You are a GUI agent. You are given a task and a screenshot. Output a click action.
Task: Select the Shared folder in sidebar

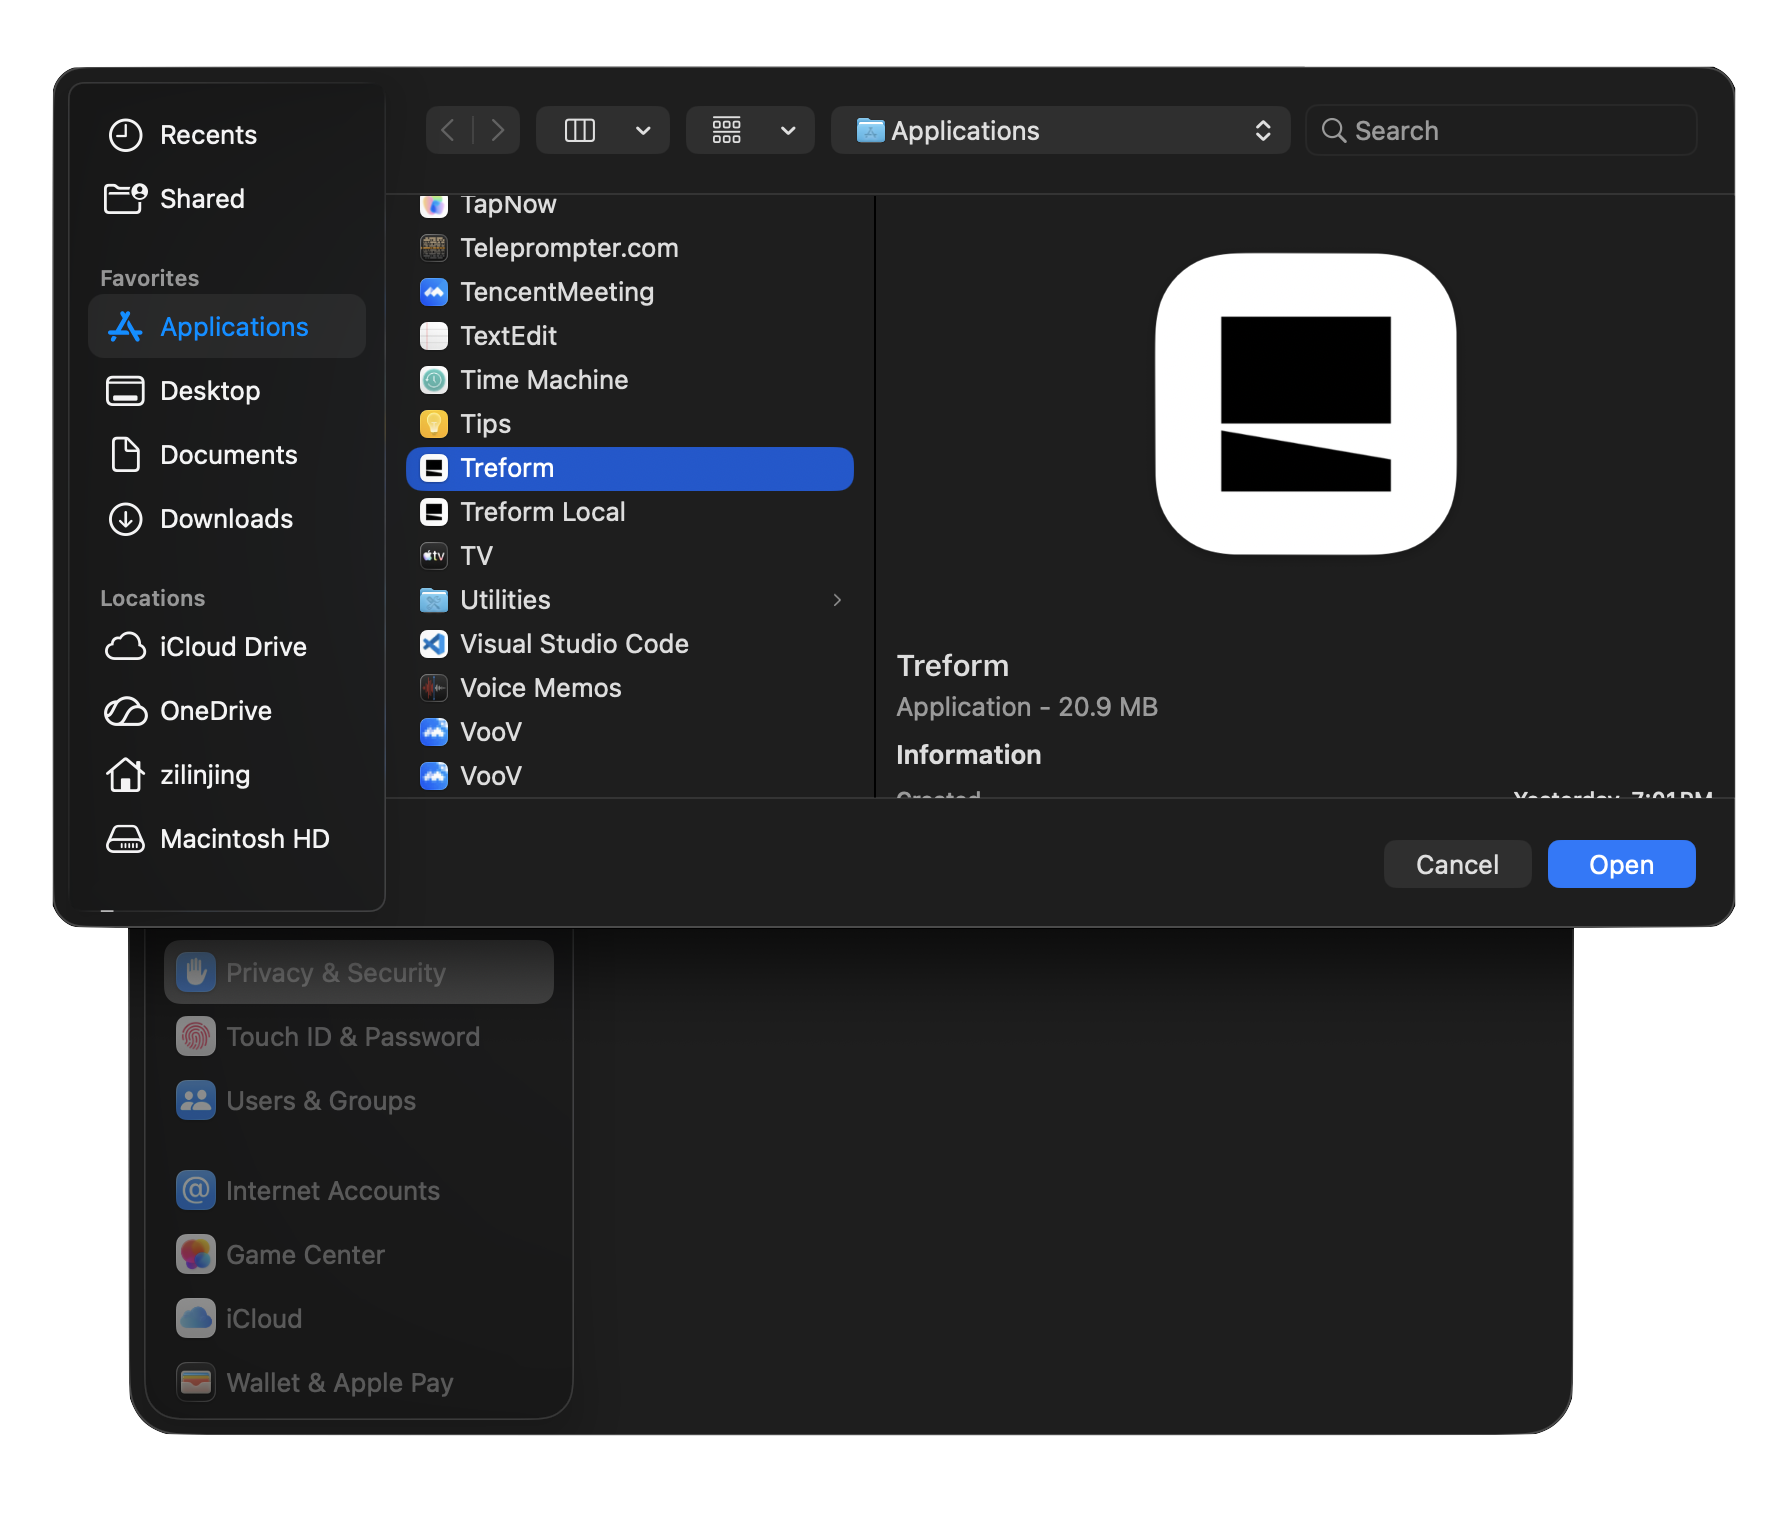click(227, 199)
